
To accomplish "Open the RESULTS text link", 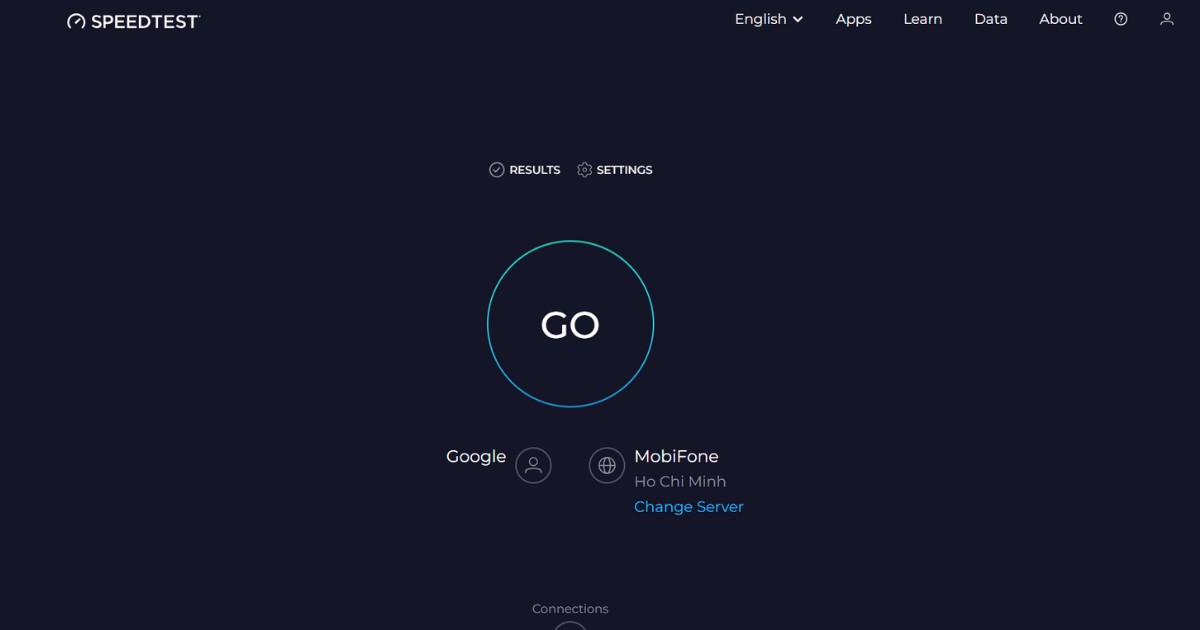I will coord(534,170).
